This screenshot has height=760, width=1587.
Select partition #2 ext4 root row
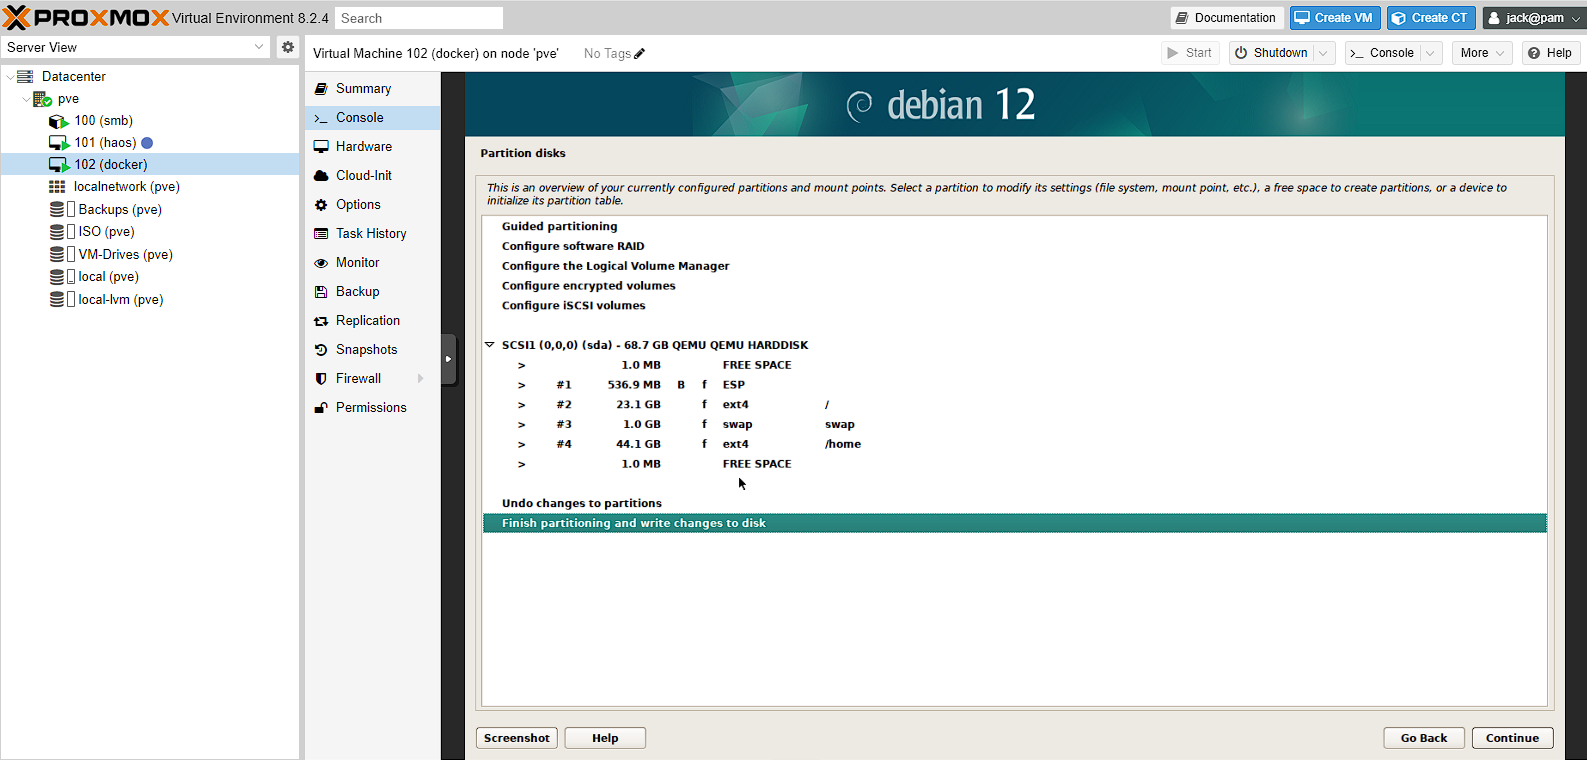1014,405
